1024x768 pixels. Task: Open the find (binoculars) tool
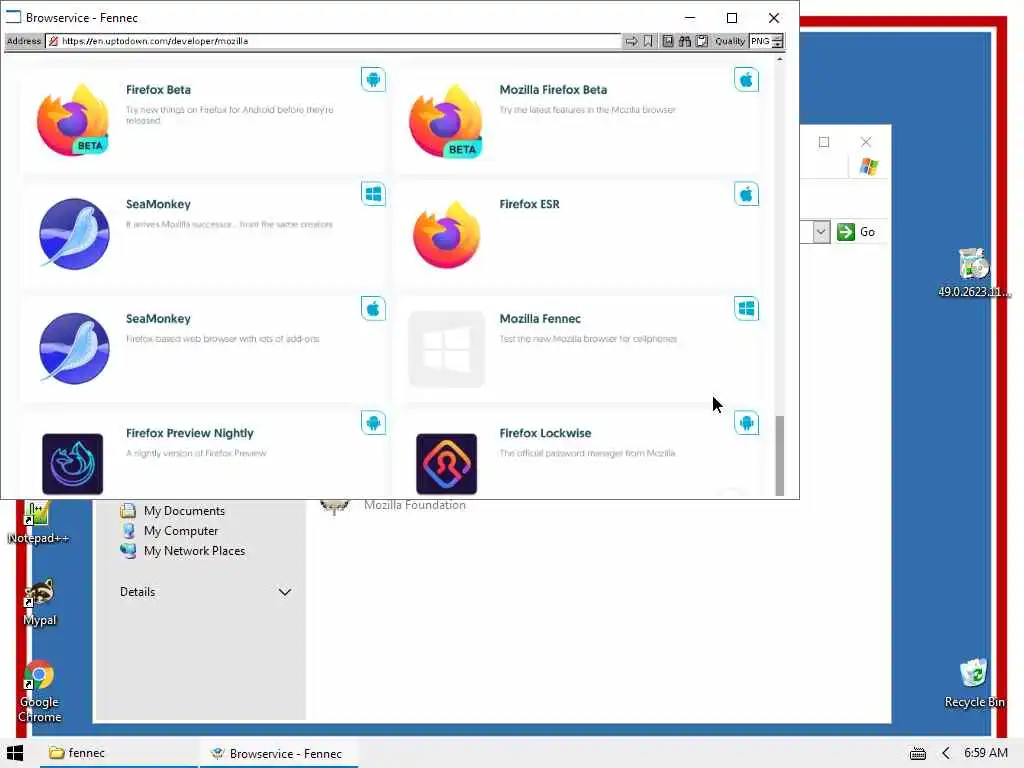point(684,41)
